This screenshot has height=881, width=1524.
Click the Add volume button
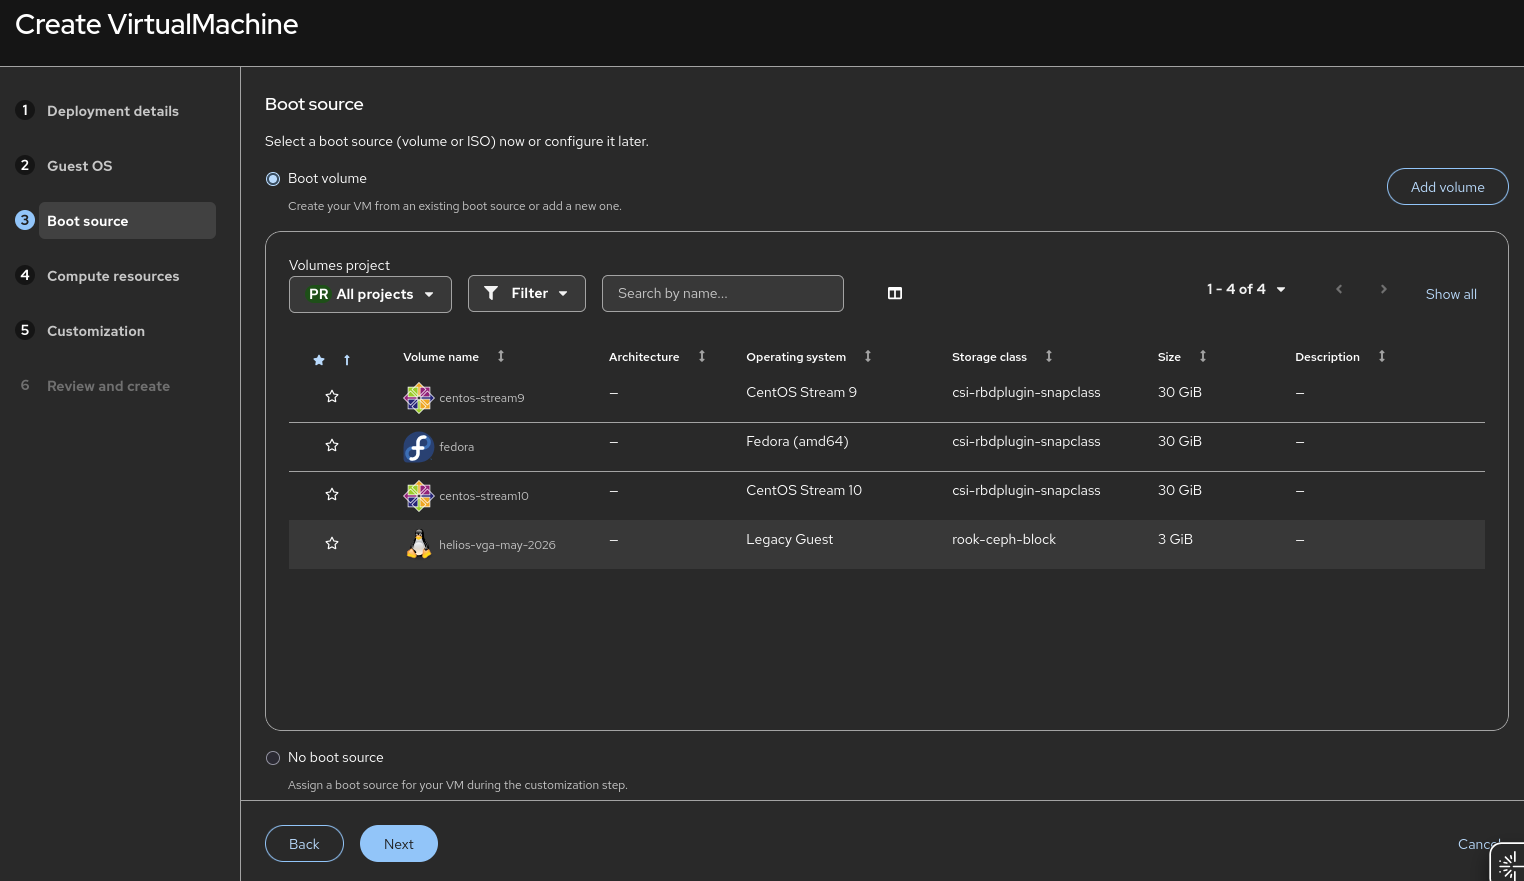tap(1447, 187)
